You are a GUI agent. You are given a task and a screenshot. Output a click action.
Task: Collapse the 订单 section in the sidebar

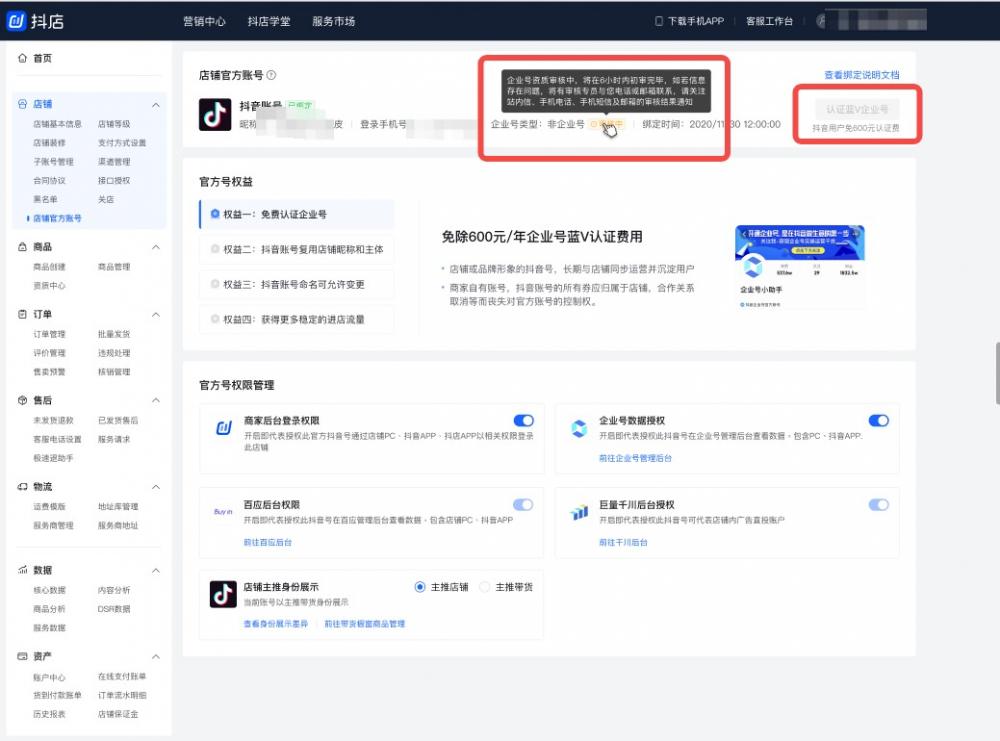(154, 314)
